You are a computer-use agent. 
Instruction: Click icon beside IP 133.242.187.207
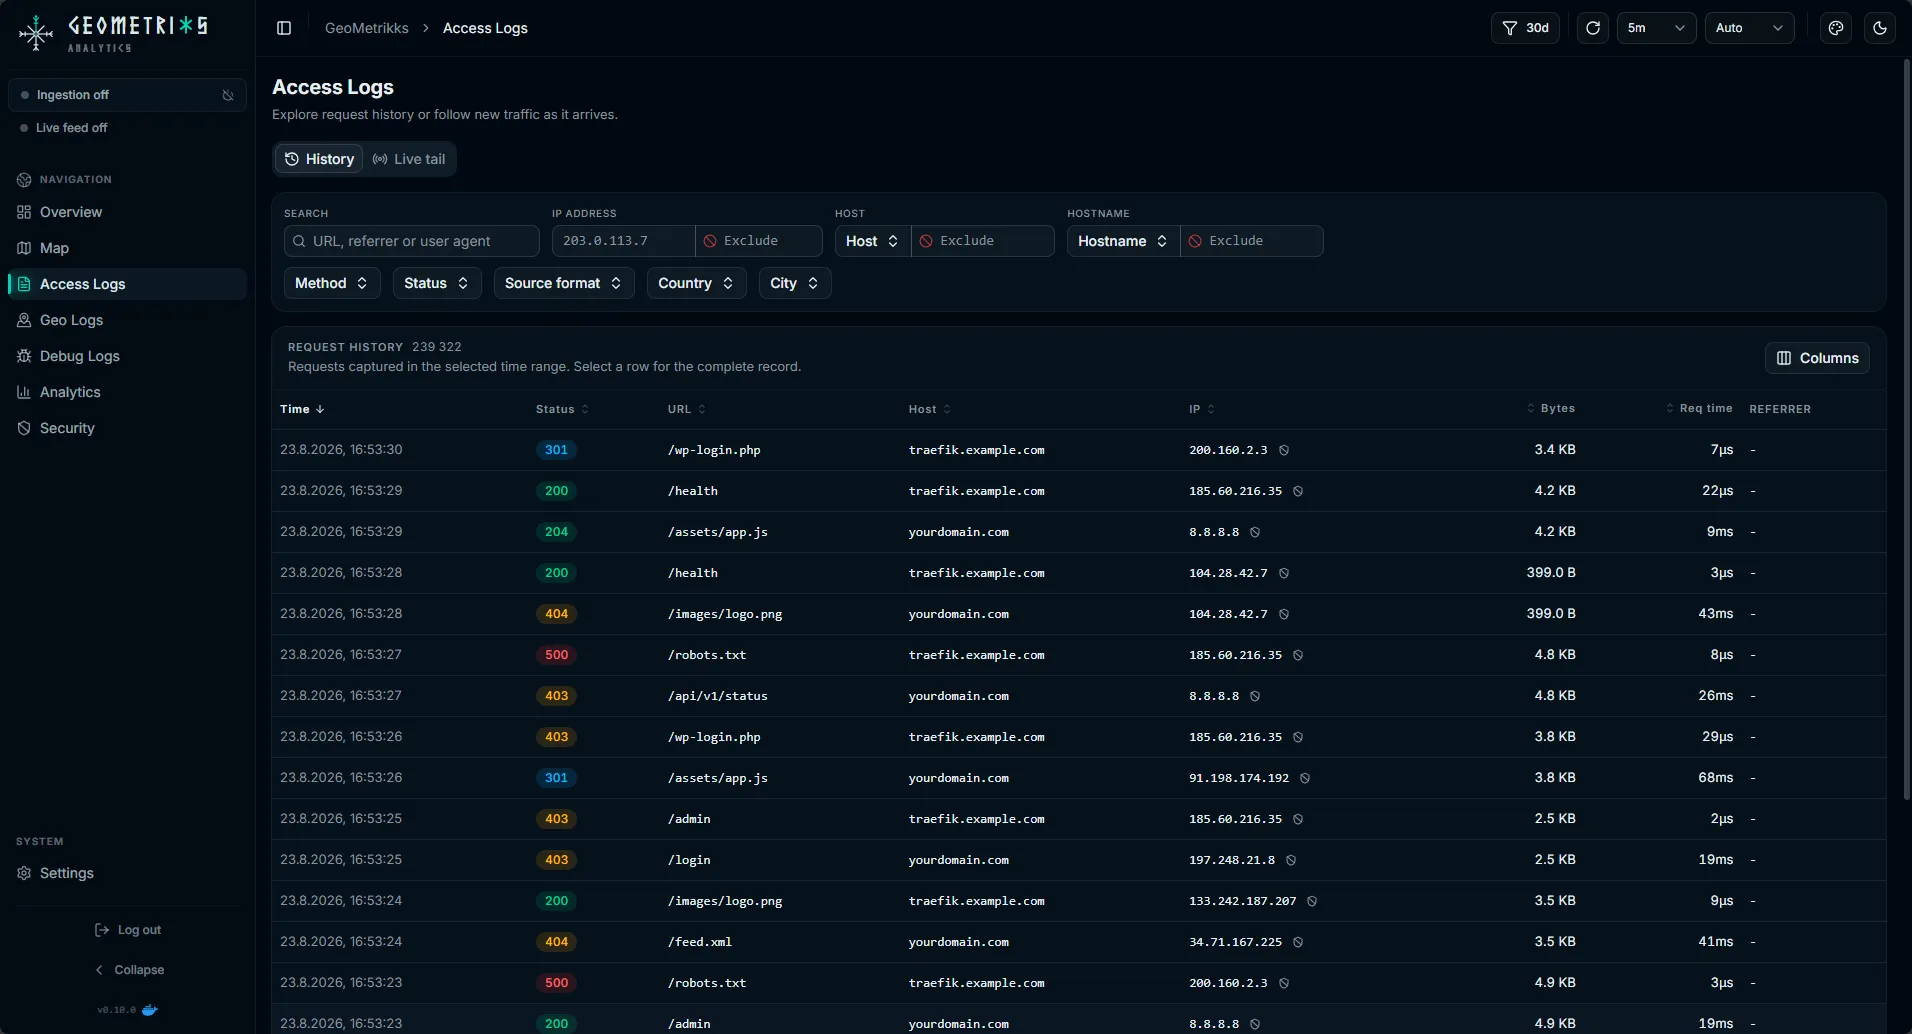point(1312,901)
